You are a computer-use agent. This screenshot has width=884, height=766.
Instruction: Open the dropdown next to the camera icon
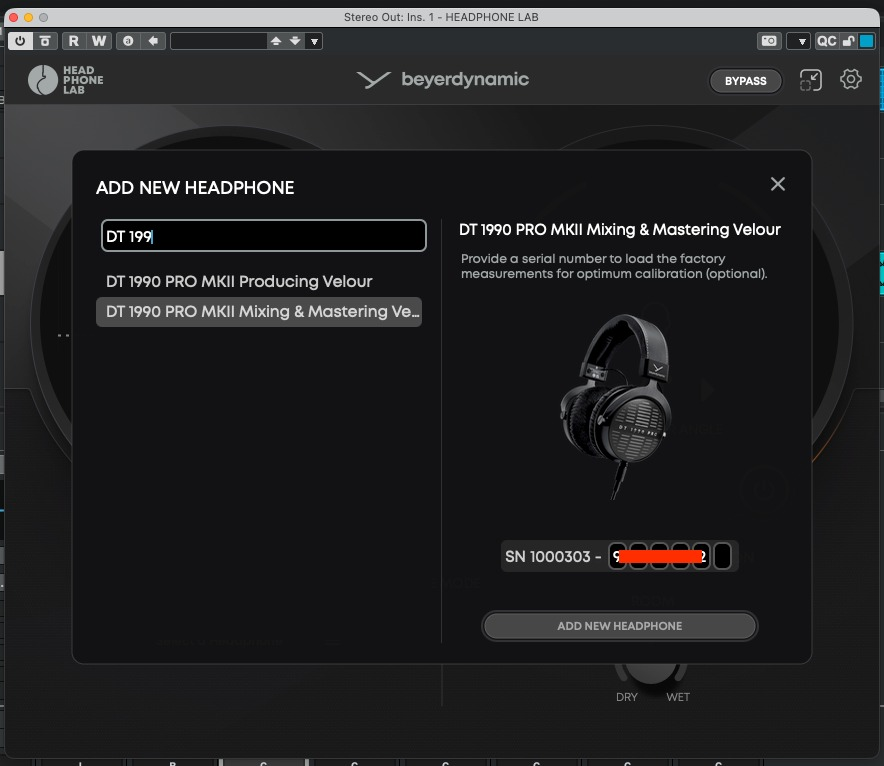click(798, 41)
